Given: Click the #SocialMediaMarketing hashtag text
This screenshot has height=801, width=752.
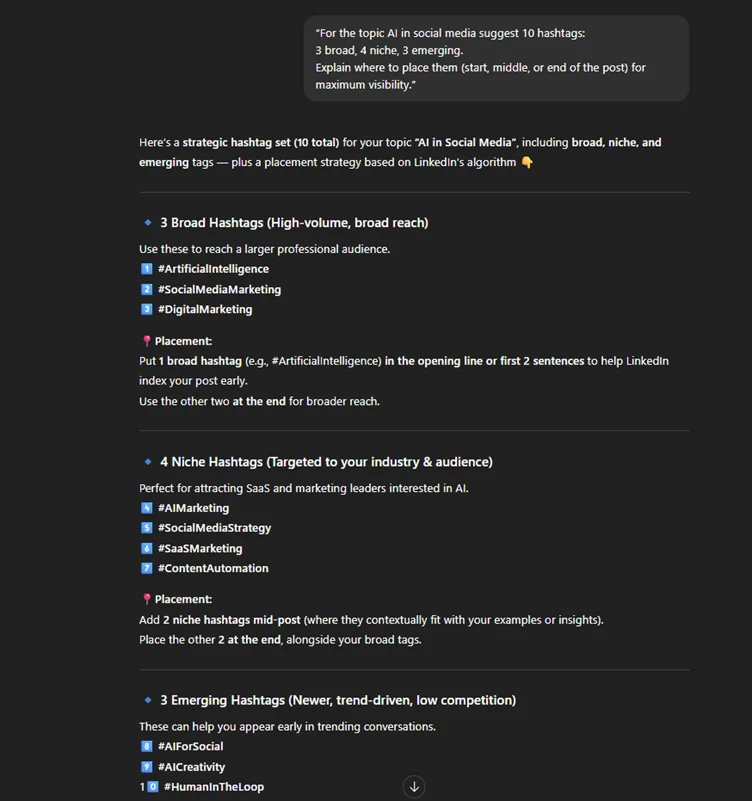Looking at the screenshot, I should pyautogui.click(x=219, y=289).
